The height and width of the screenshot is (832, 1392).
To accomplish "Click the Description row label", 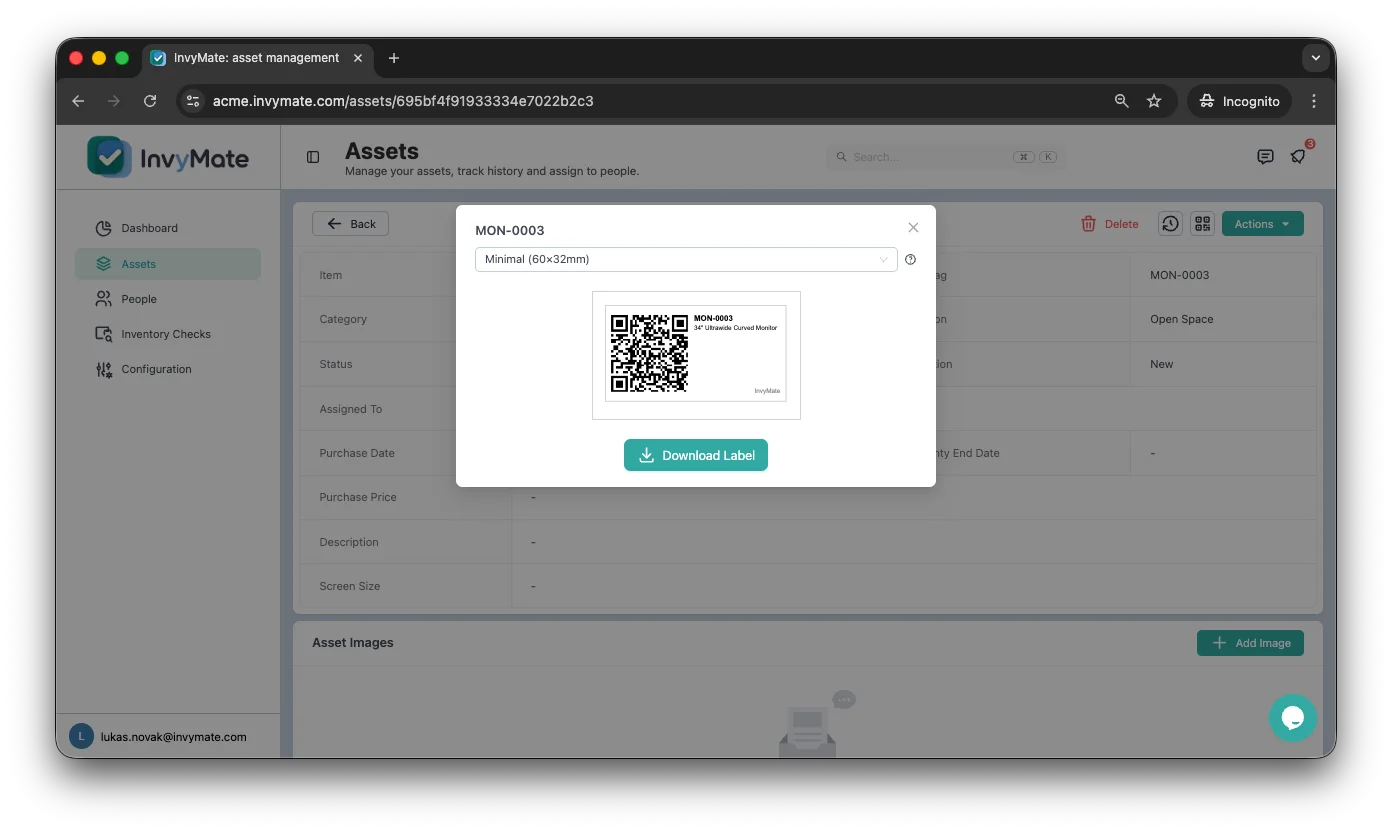I will coord(349,542).
